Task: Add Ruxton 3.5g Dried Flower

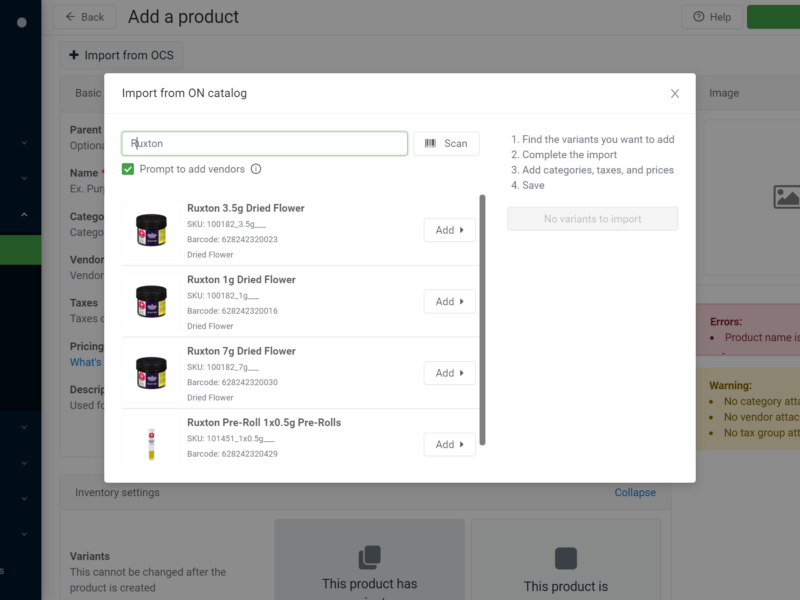Action: click(x=449, y=230)
